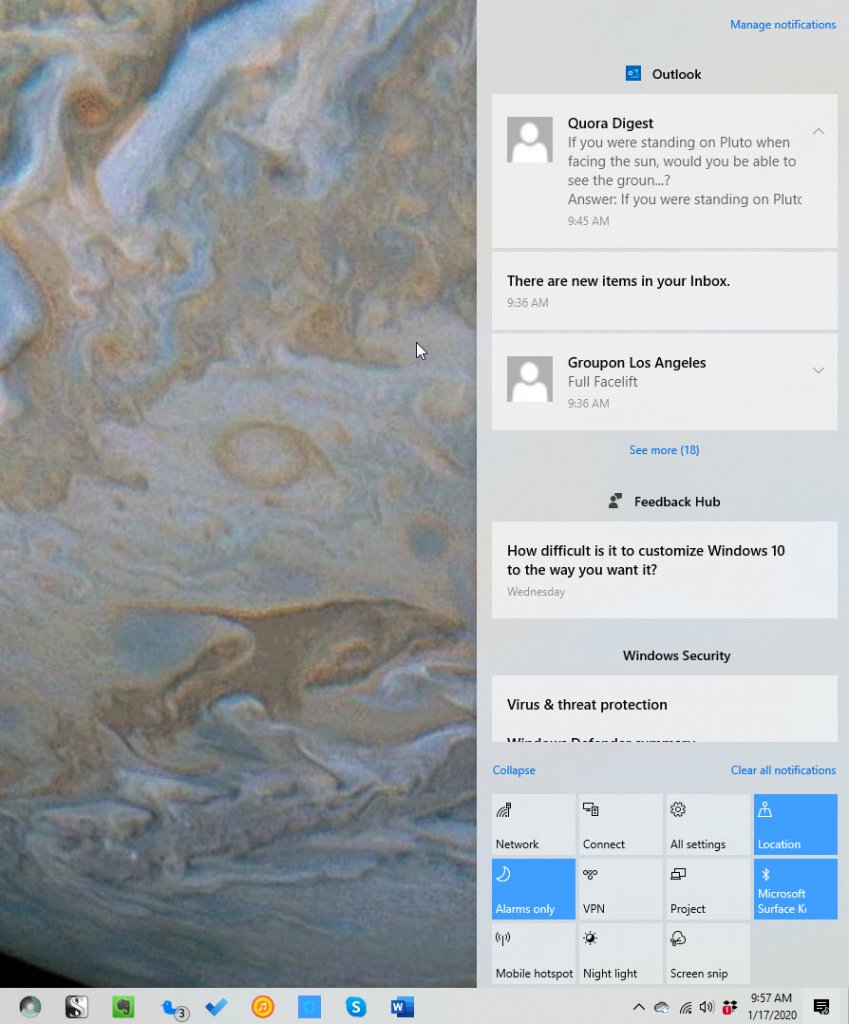Open the new items in Inbox notification
The image size is (849, 1024).
(664, 291)
